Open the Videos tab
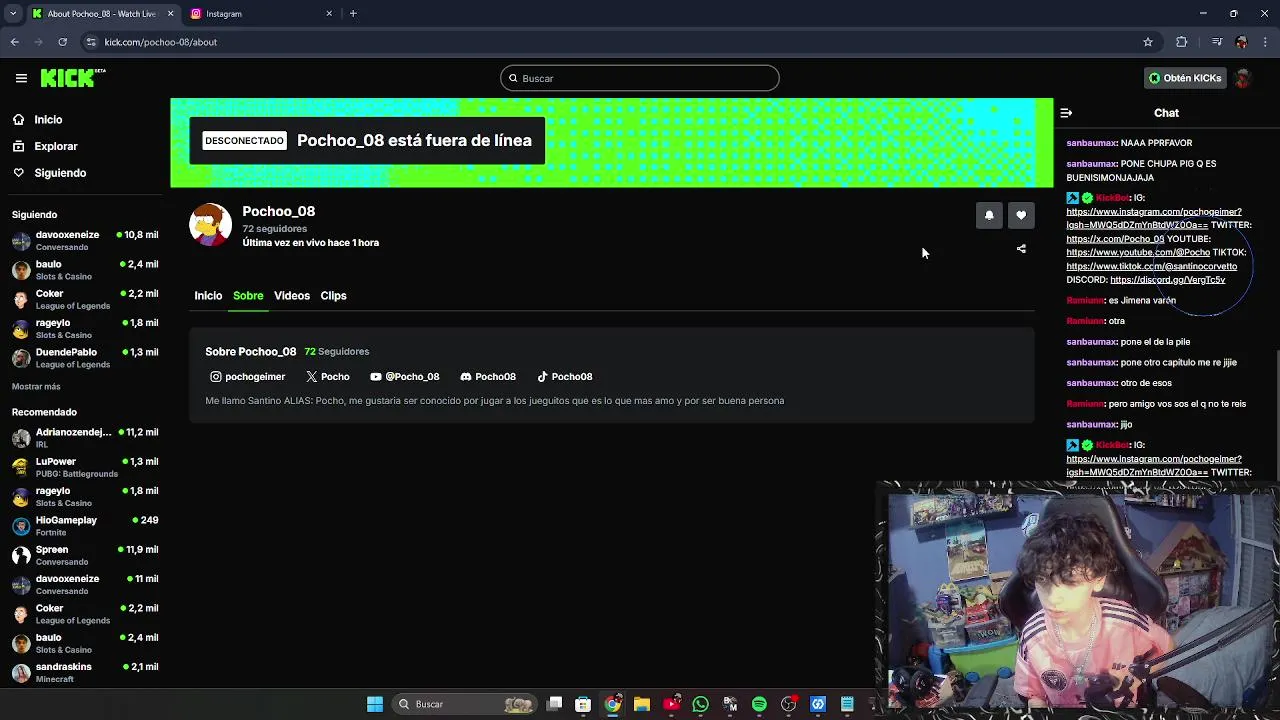The height and width of the screenshot is (720, 1280). [292, 296]
